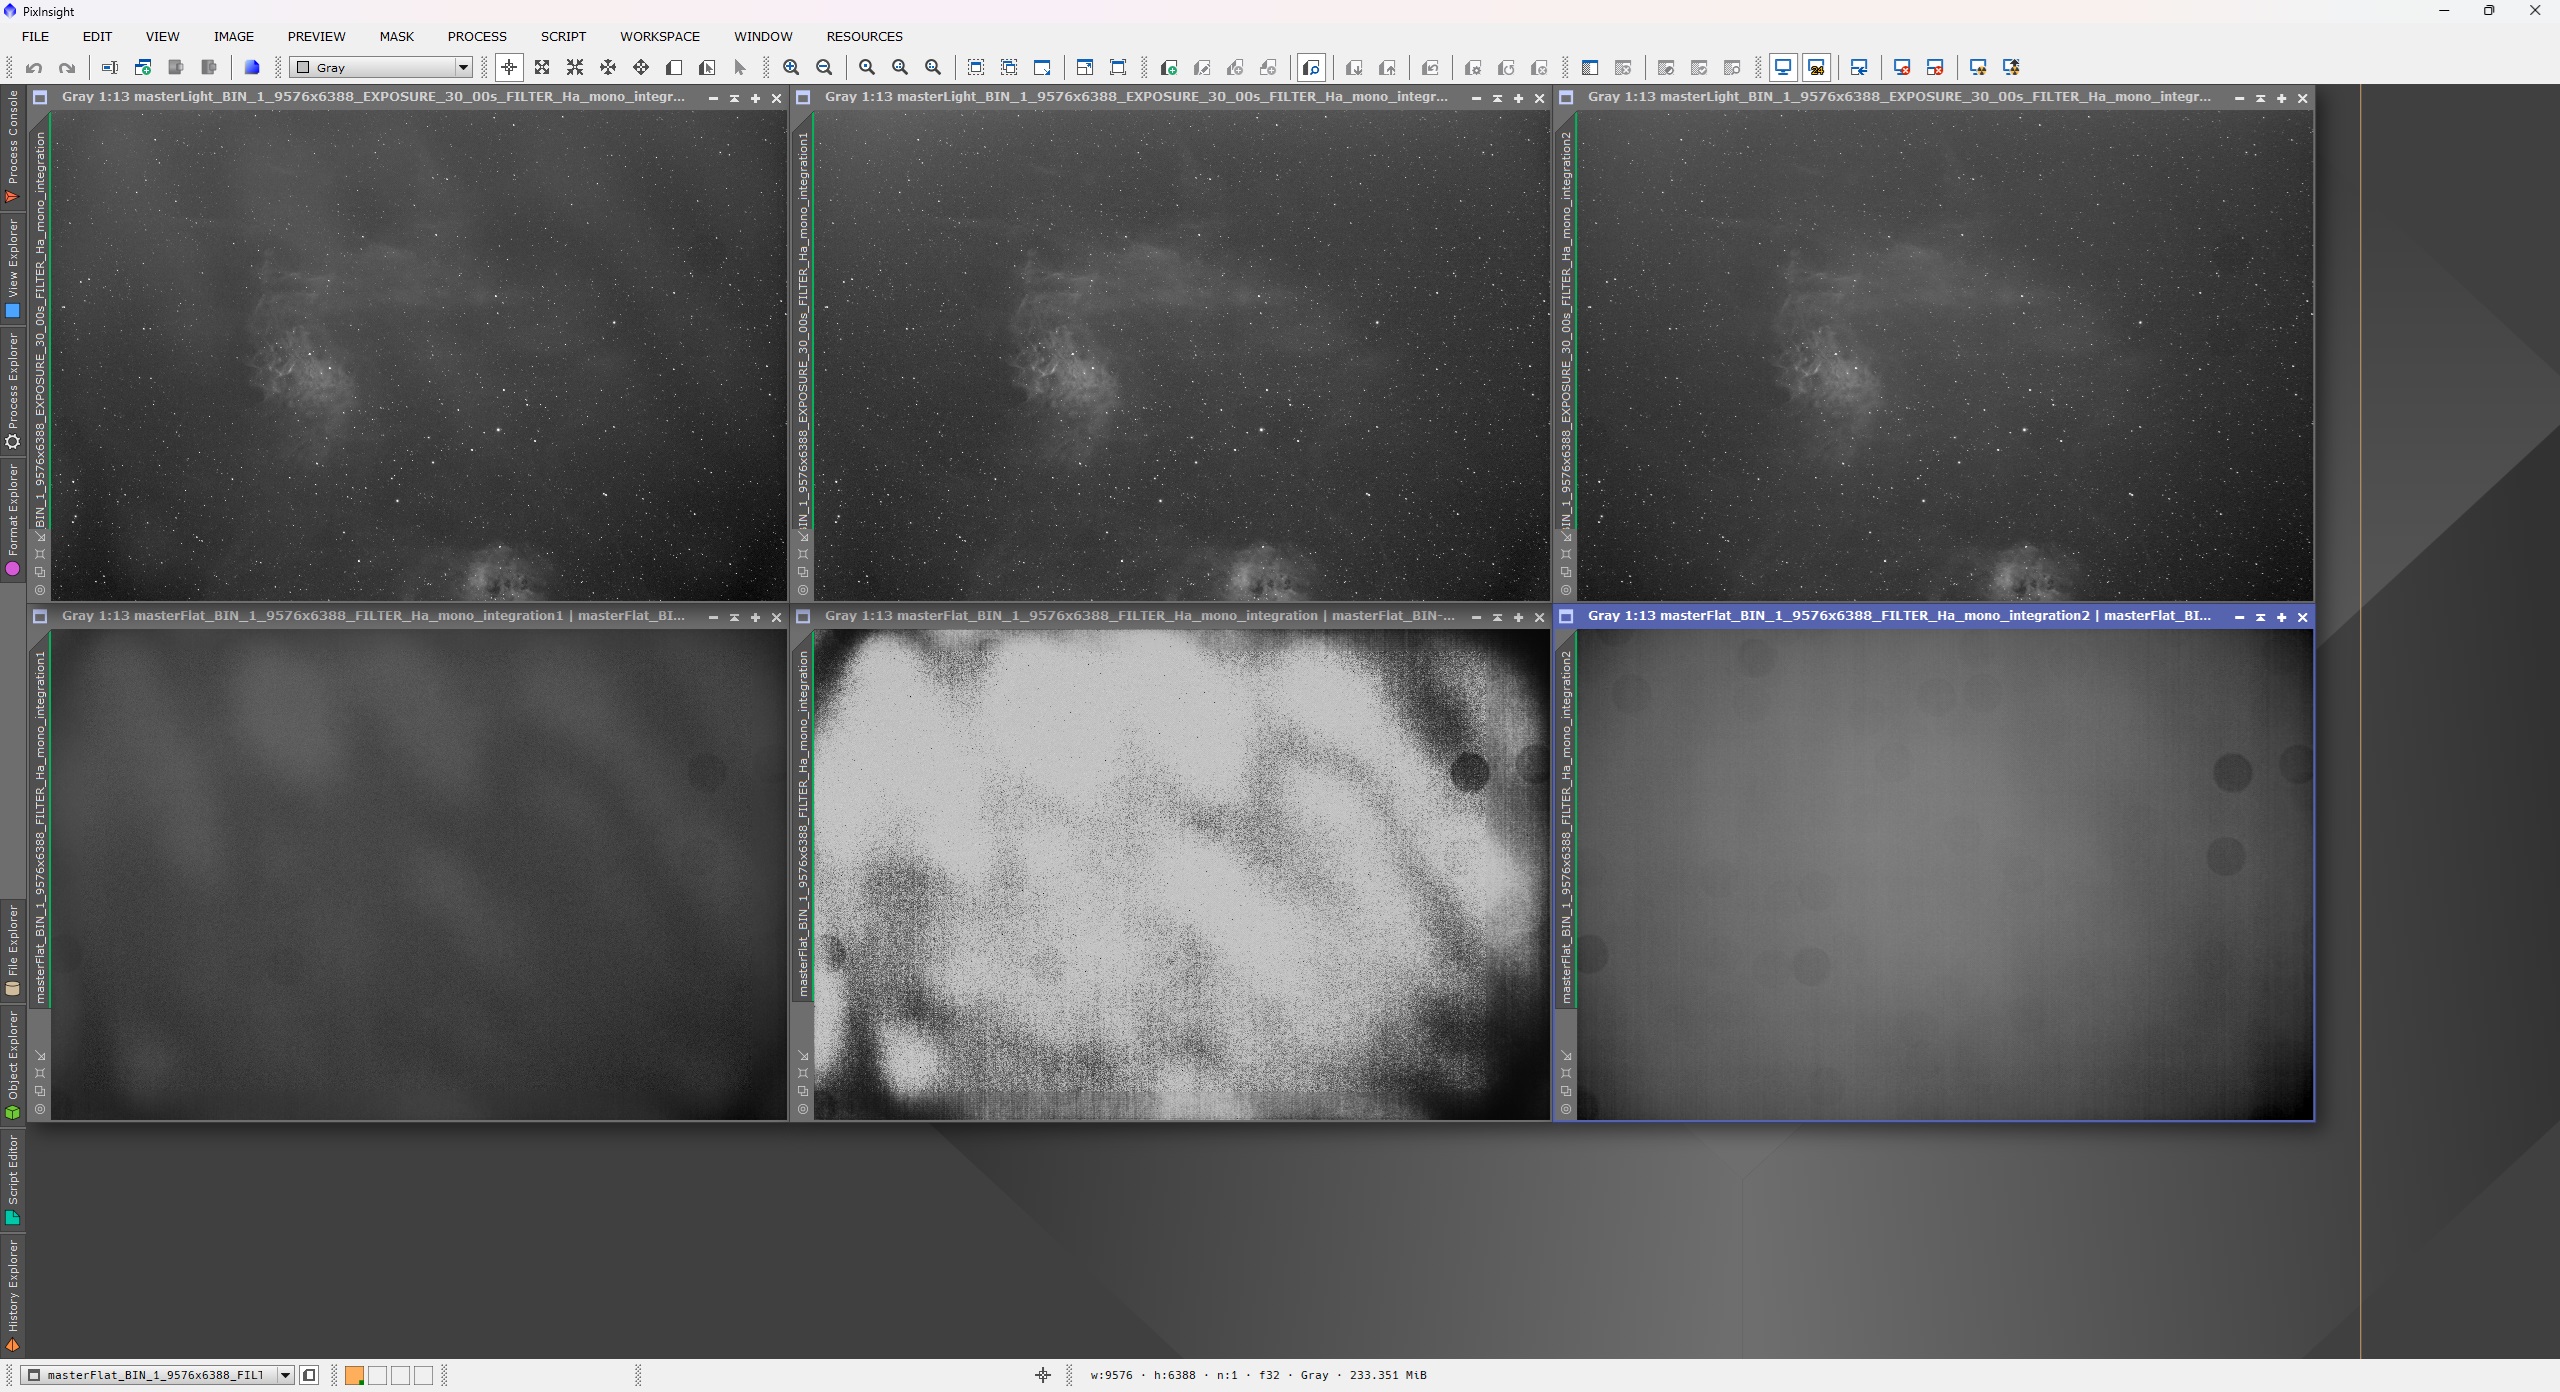Screen dimensions: 2560x1392
Task: Toggle the left-panel layout icon in the toolbar
Action: pos(1589,68)
